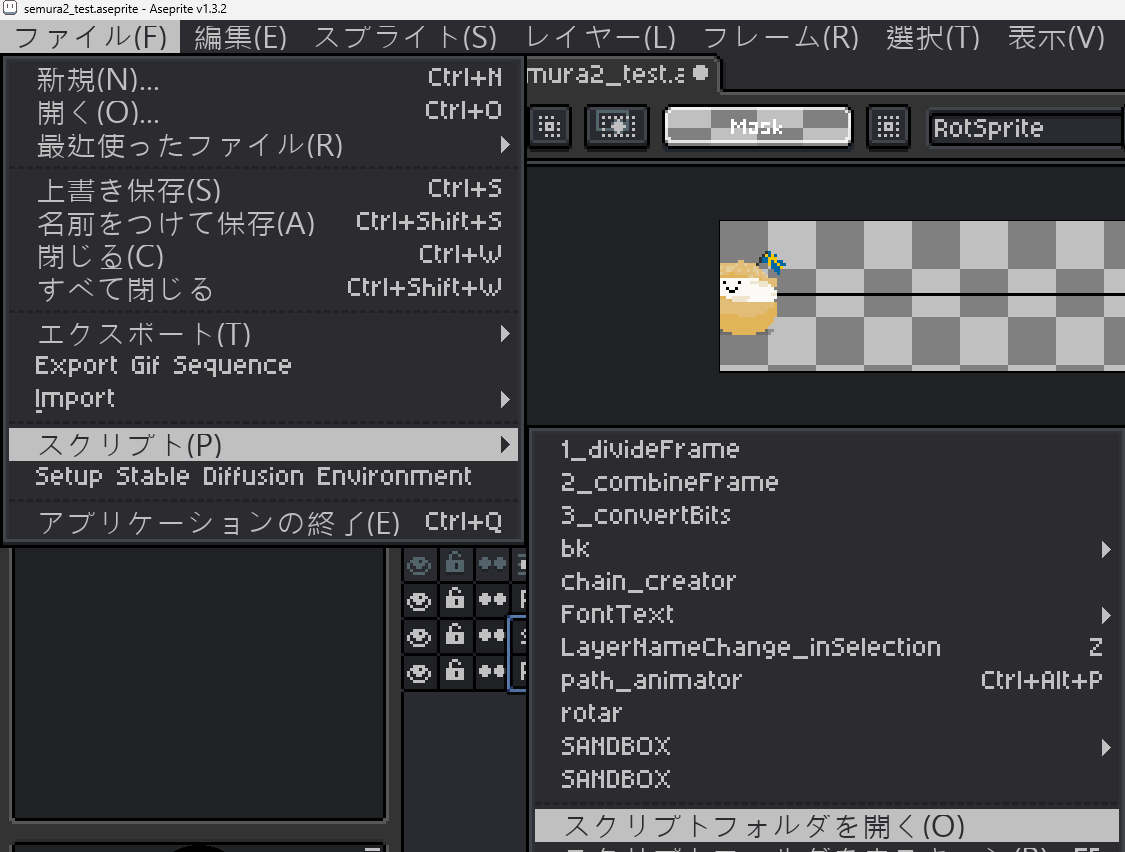Expand the エクスポート(T) submenu arrow
The width and height of the screenshot is (1125, 852).
coord(505,334)
